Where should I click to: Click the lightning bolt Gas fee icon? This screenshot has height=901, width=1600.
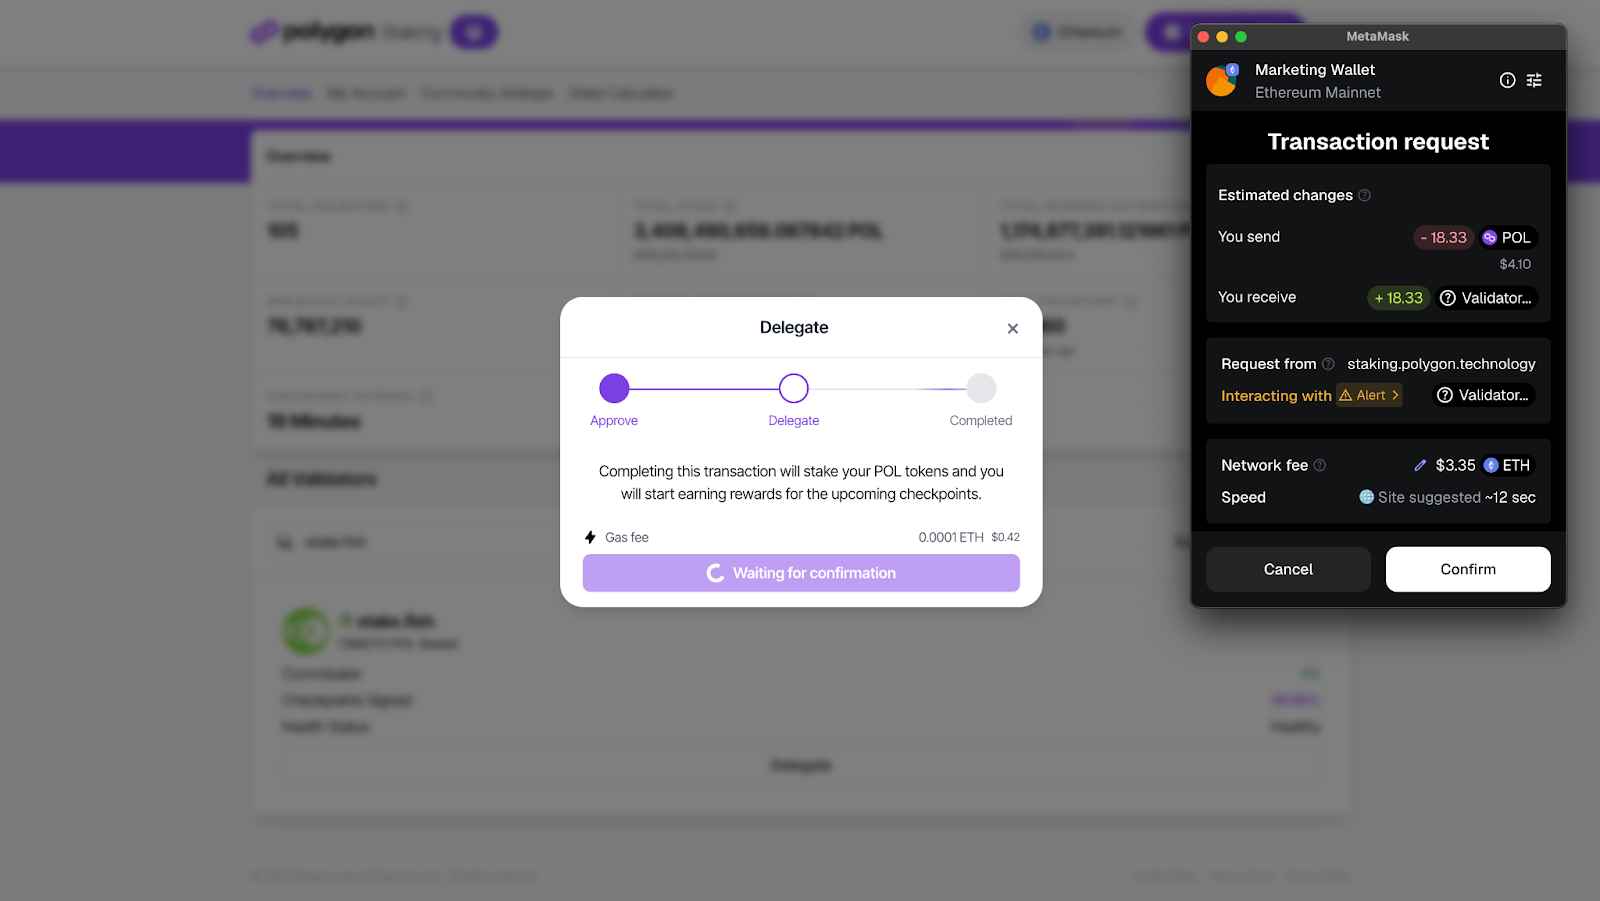tap(590, 537)
